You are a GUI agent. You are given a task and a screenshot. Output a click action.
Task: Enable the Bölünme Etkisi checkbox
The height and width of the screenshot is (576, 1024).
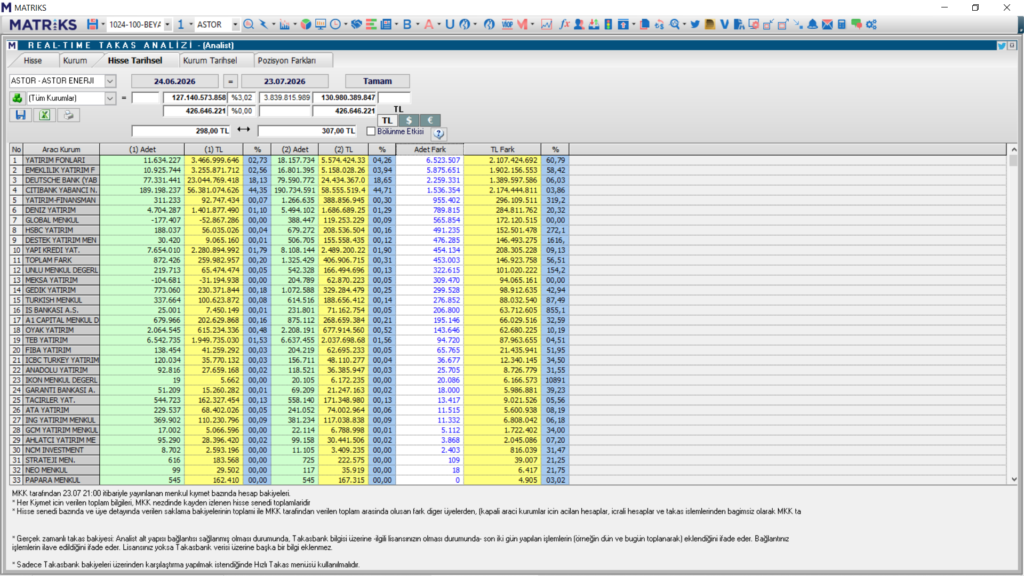pos(371,131)
